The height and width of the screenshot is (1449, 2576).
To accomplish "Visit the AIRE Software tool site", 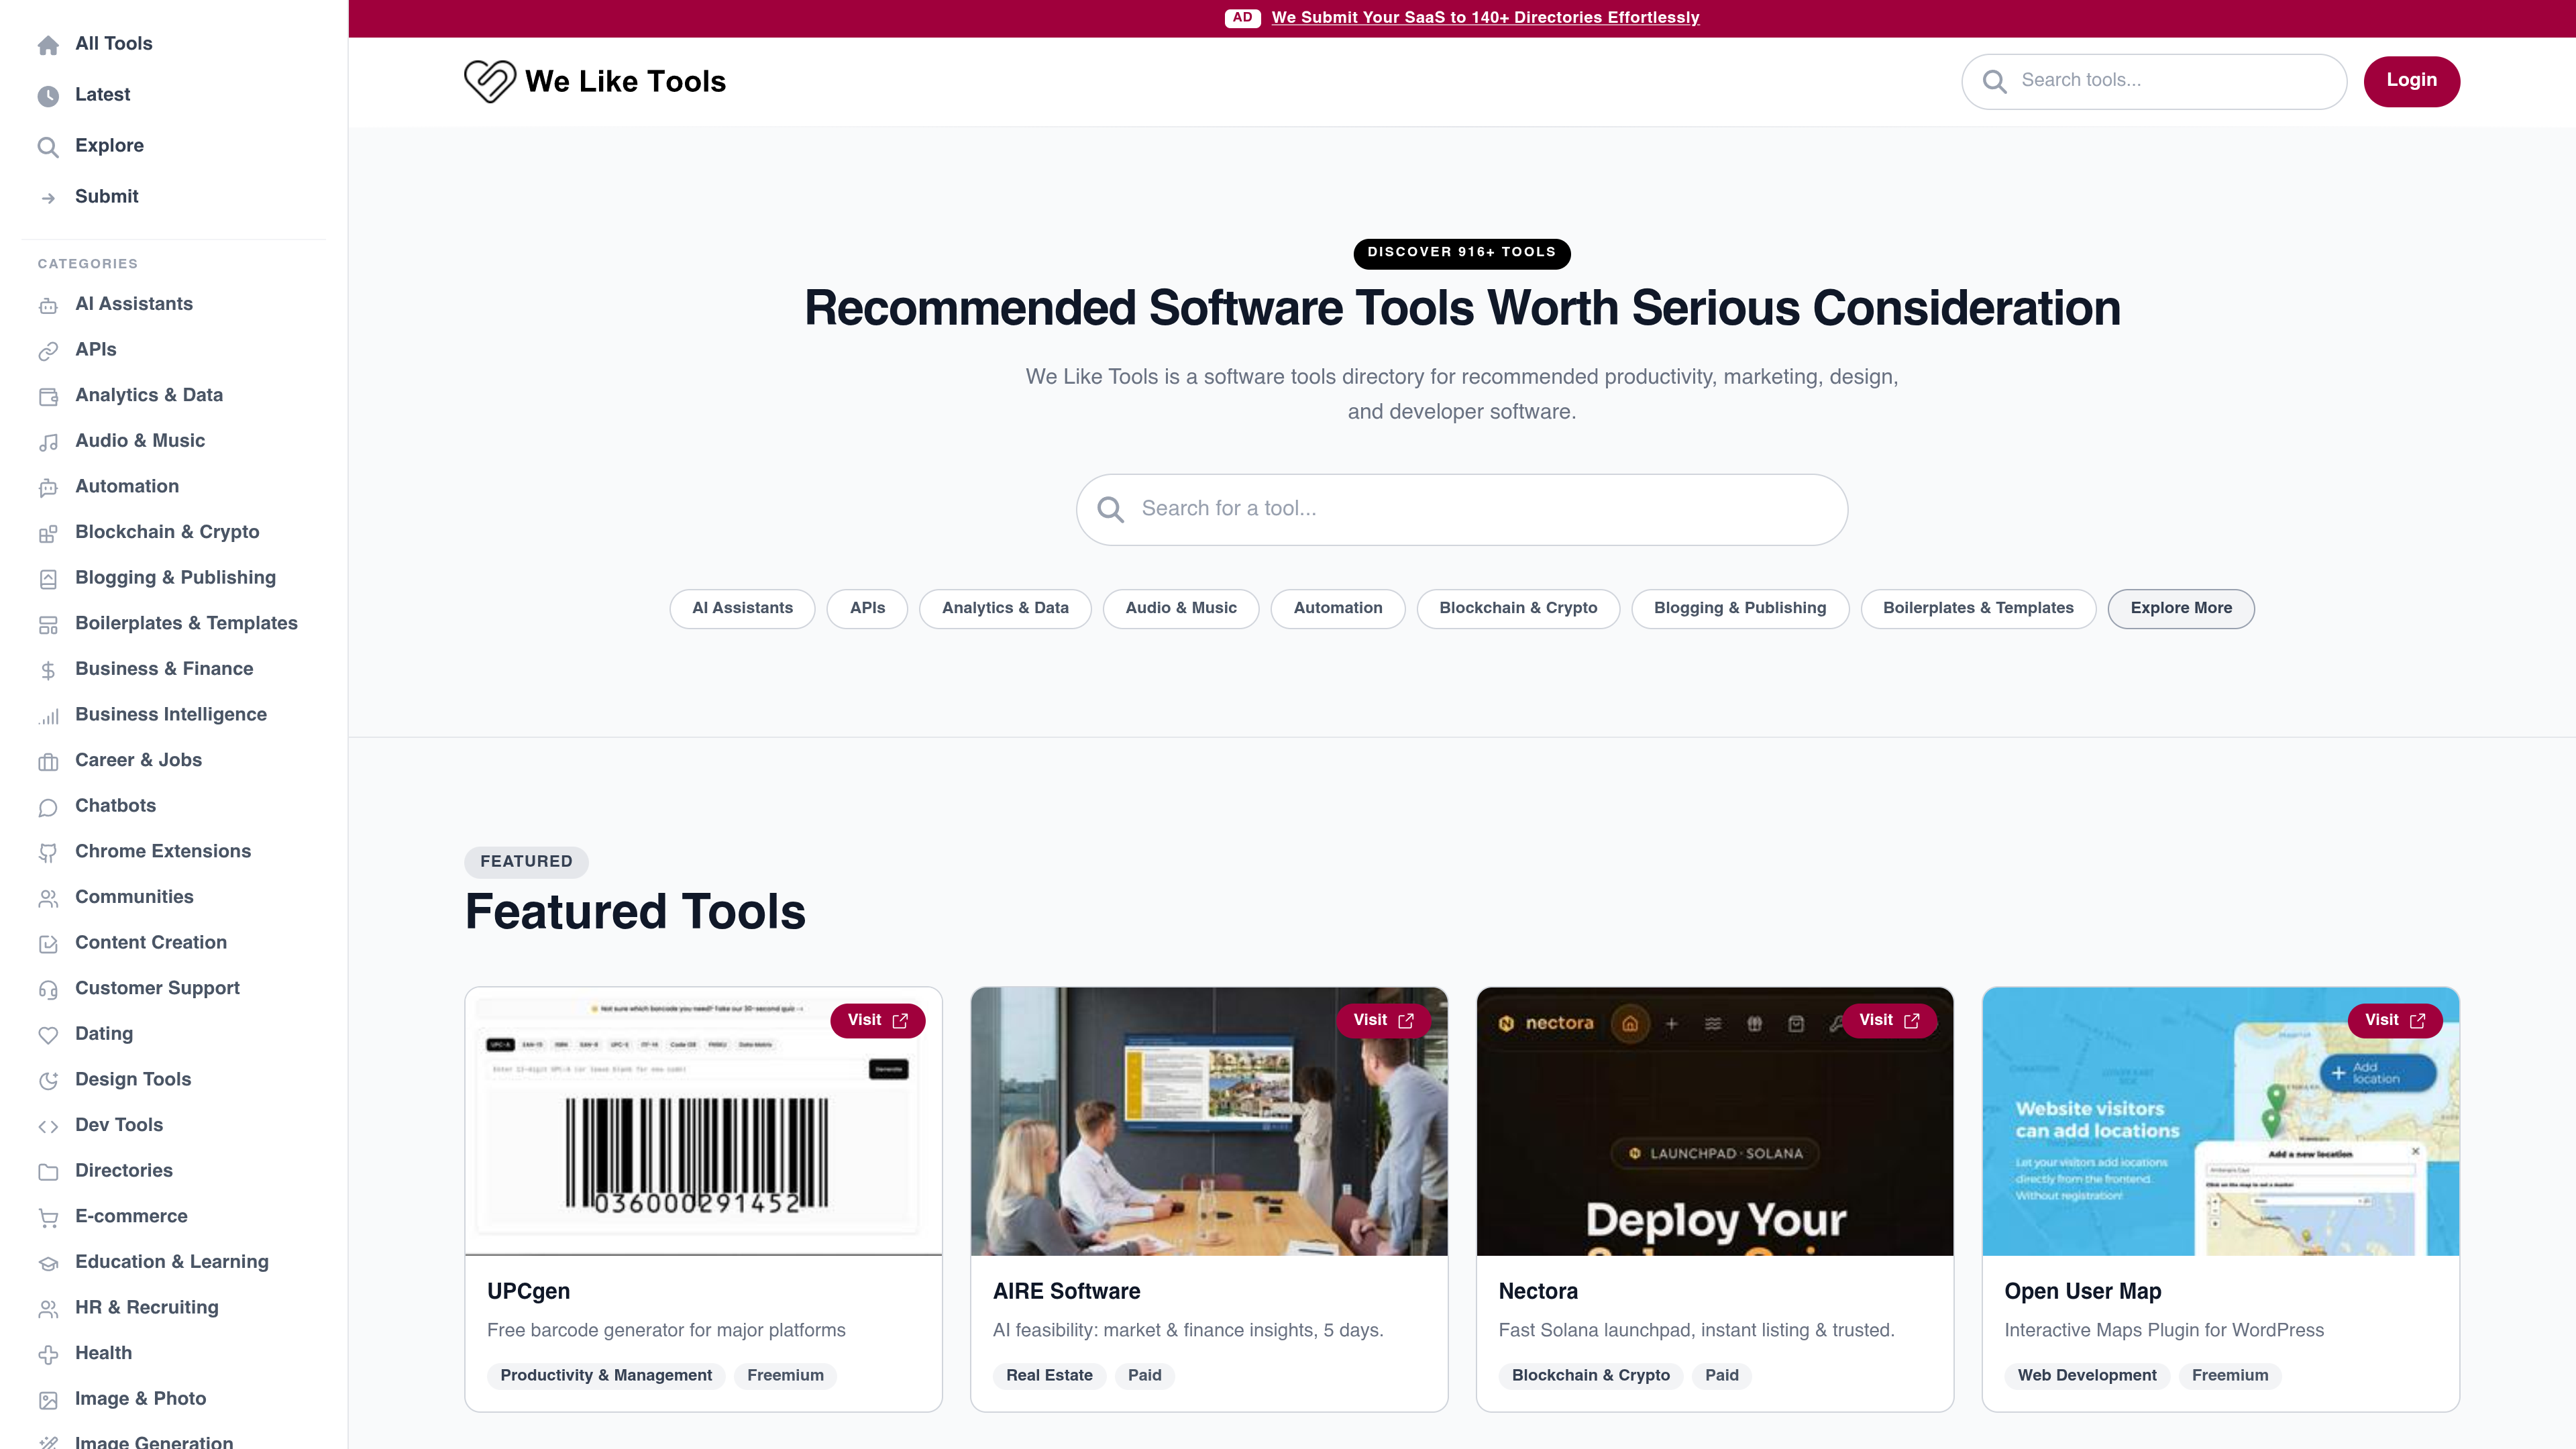I will click(x=1383, y=1021).
